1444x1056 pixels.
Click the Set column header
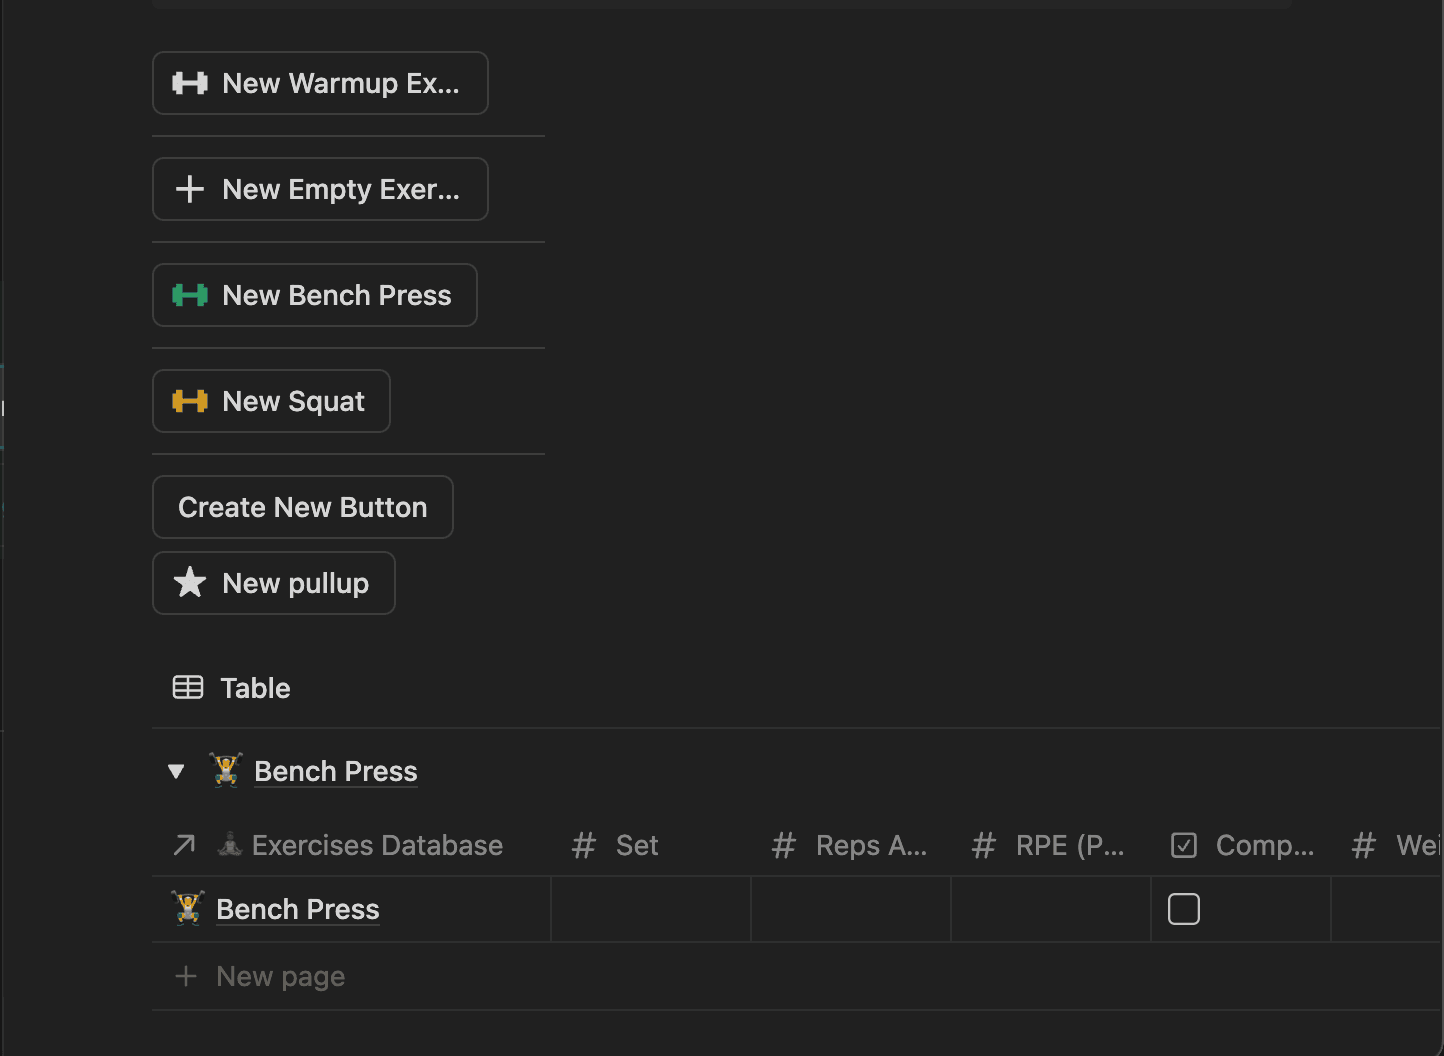click(x=636, y=846)
